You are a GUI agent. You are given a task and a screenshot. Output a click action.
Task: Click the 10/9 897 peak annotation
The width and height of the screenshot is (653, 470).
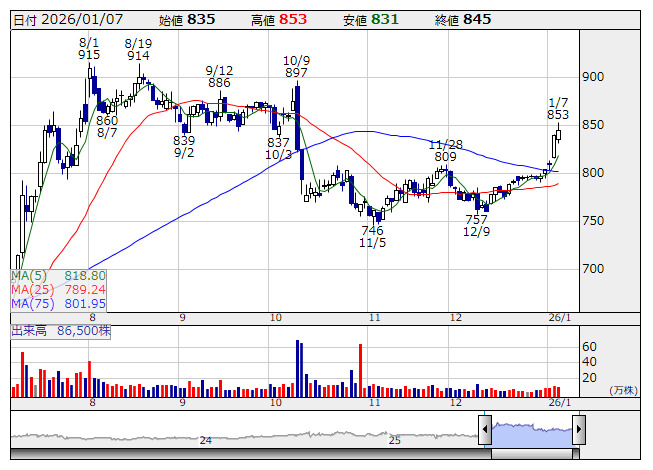[x=297, y=67]
